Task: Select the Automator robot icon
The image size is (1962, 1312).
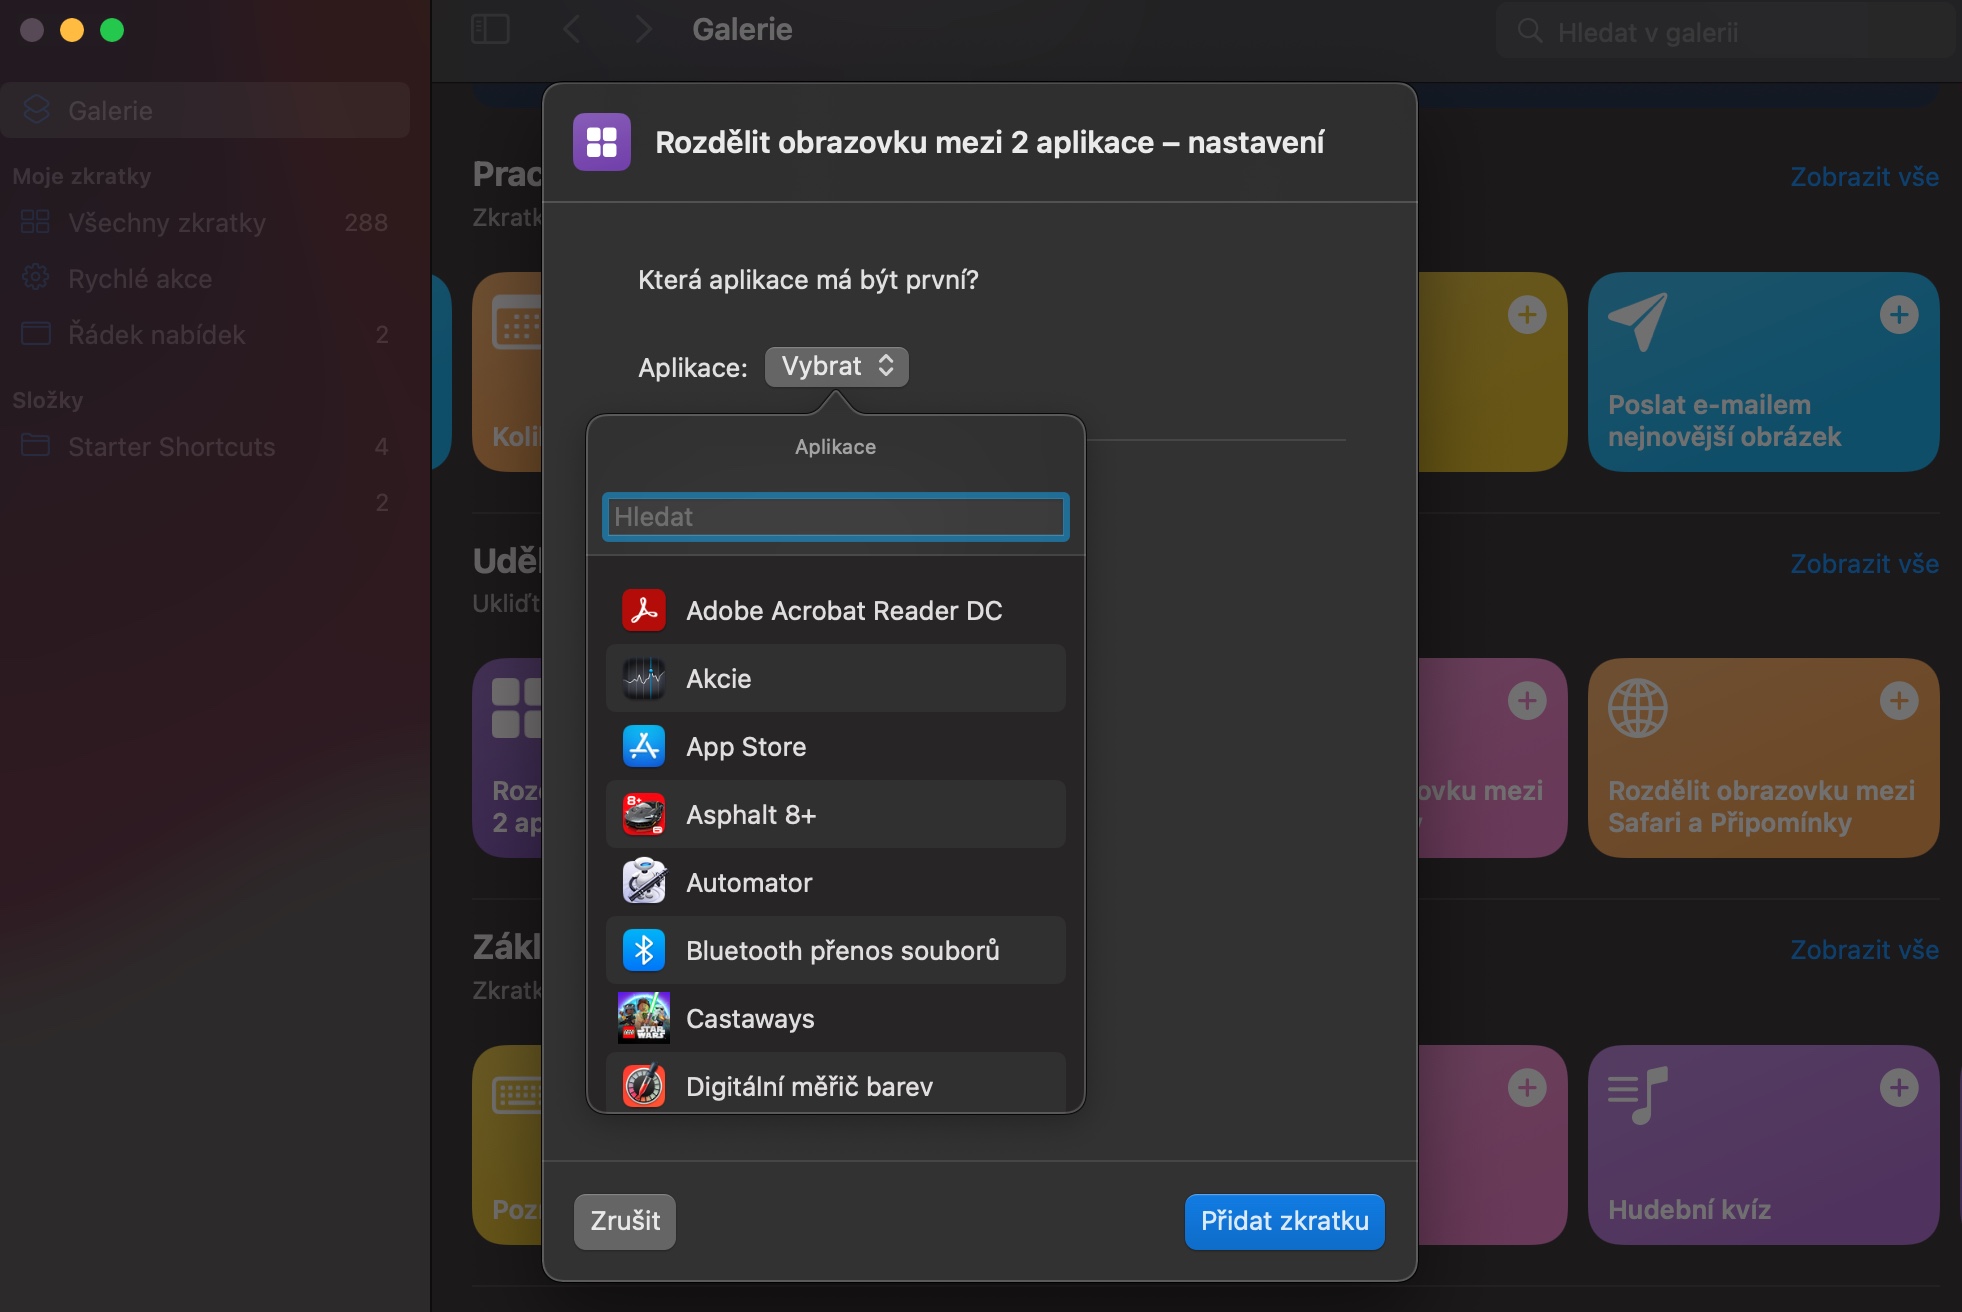Action: [x=644, y=883]
